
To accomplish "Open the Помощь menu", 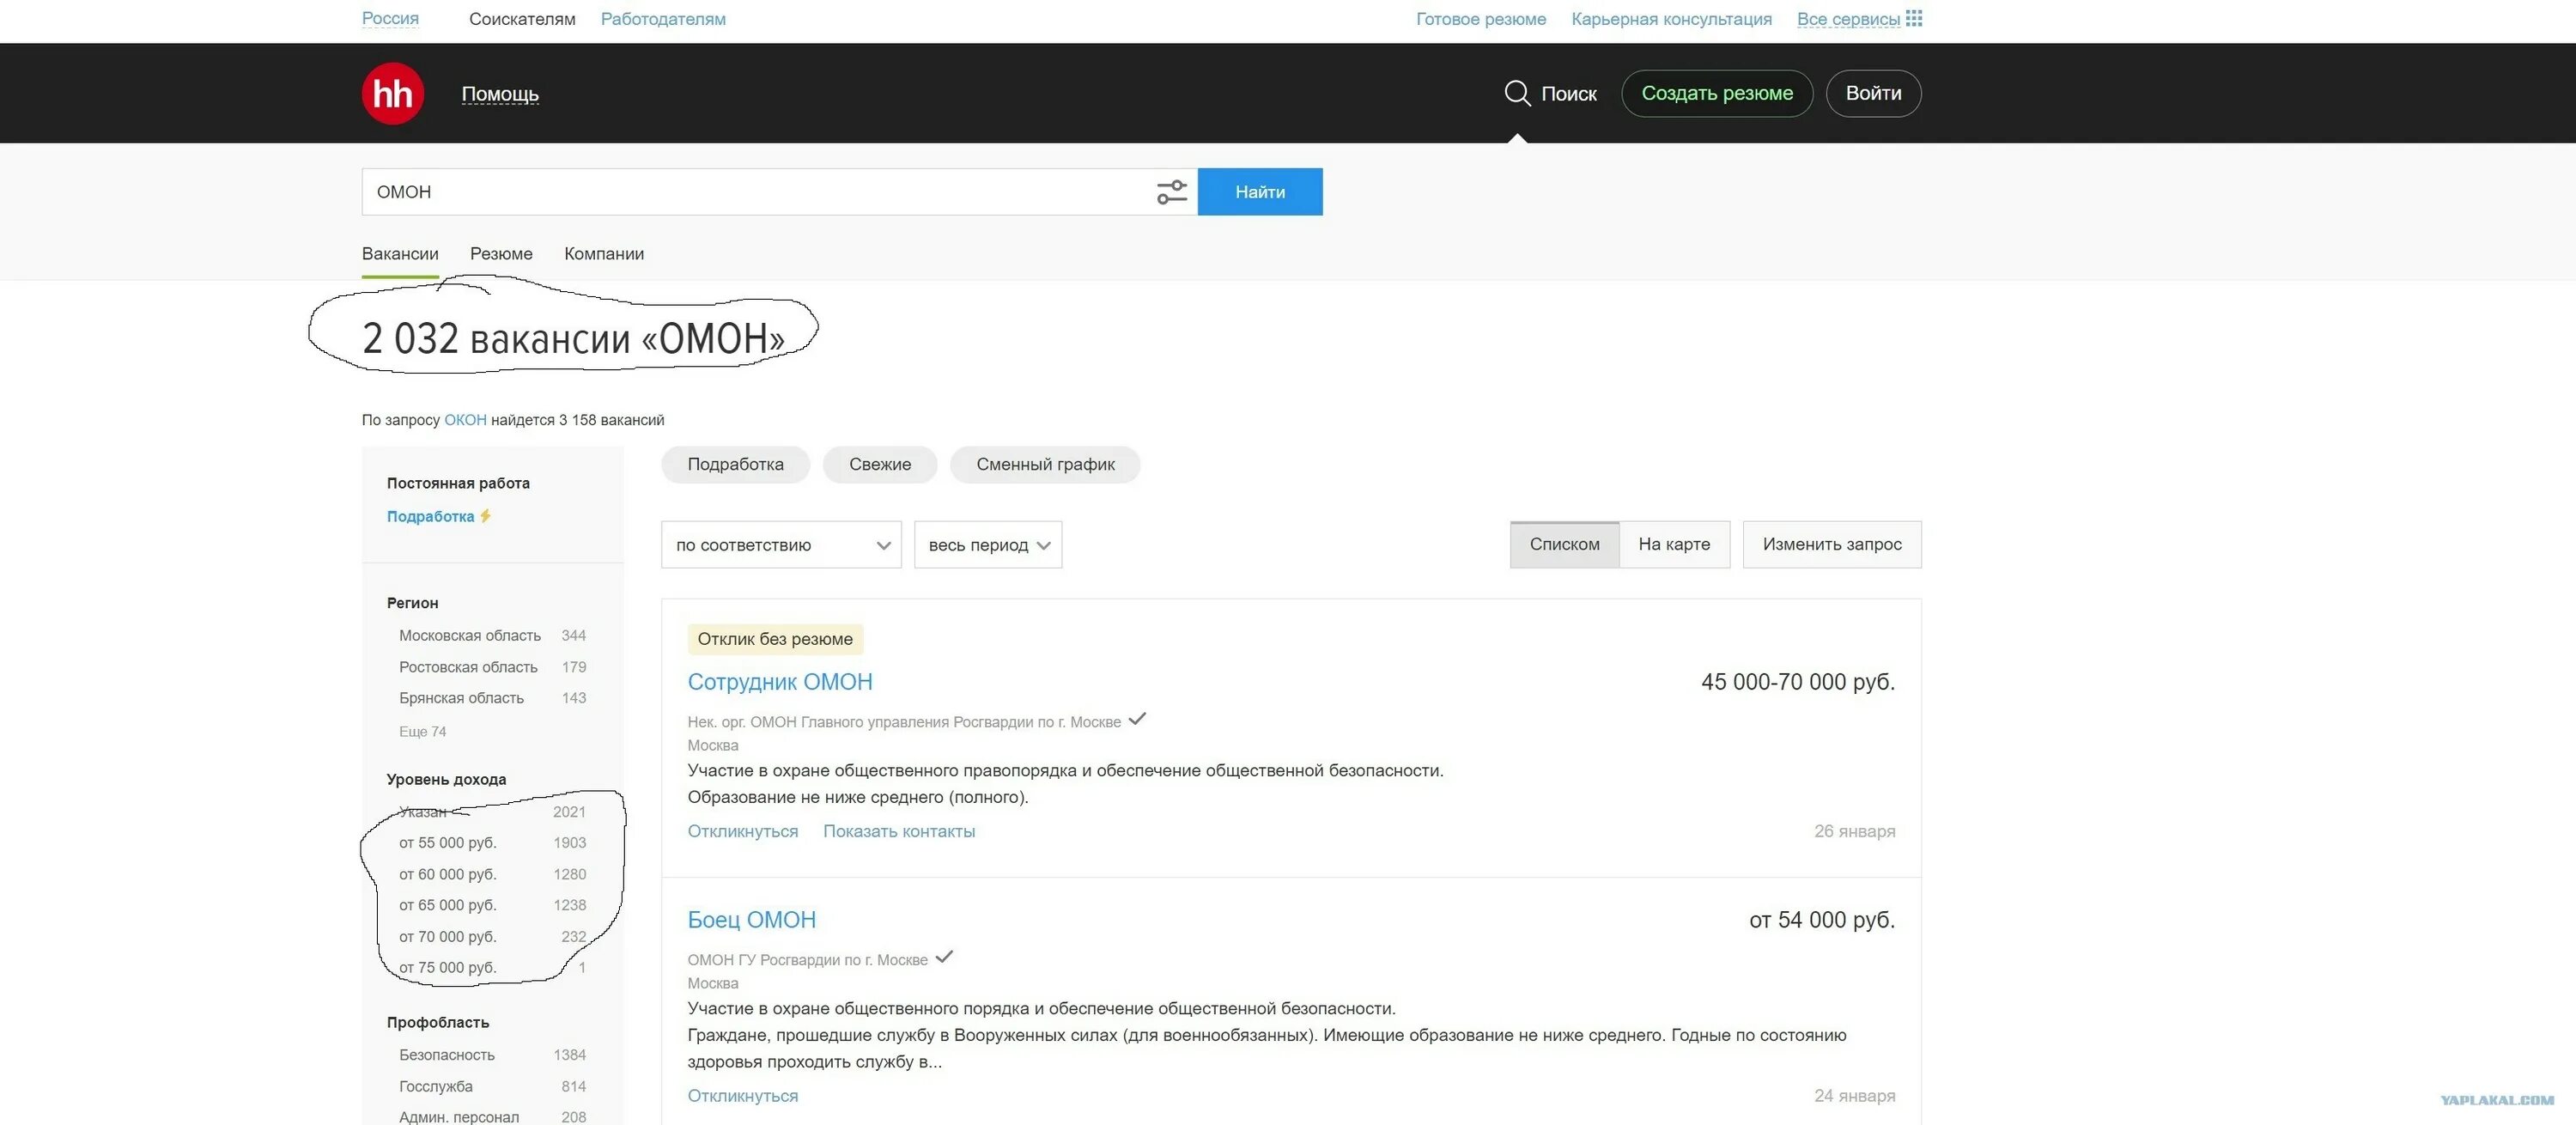I will click(500, 94).
